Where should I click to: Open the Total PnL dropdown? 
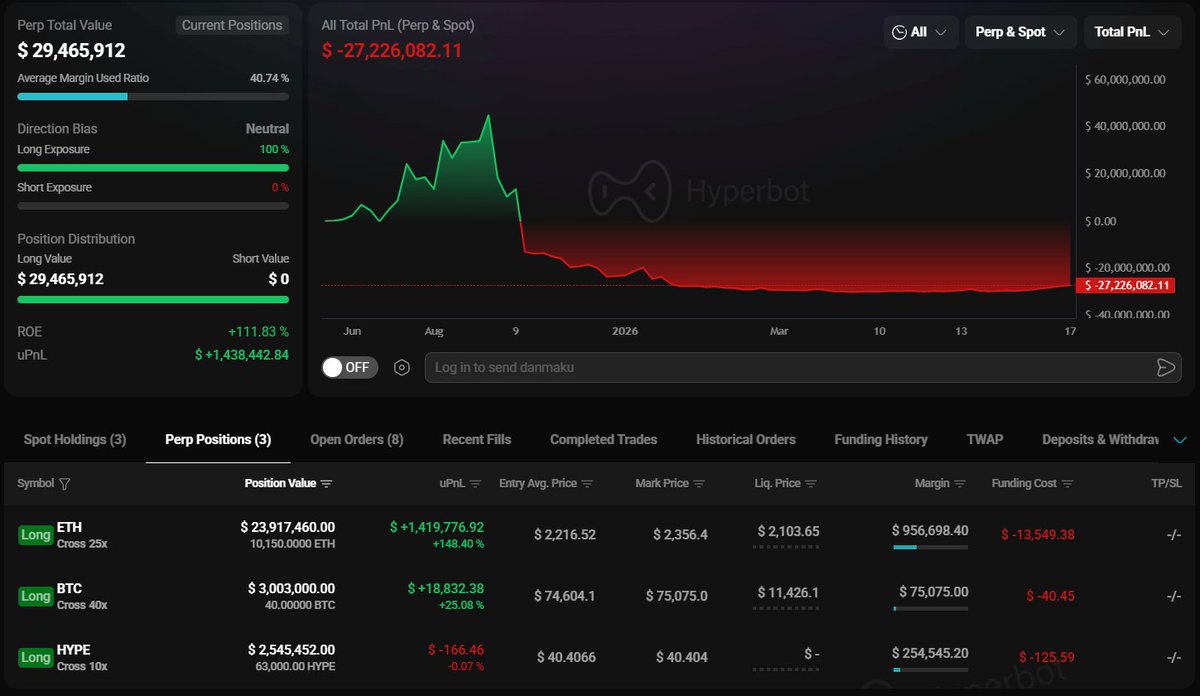(1131, 32)
